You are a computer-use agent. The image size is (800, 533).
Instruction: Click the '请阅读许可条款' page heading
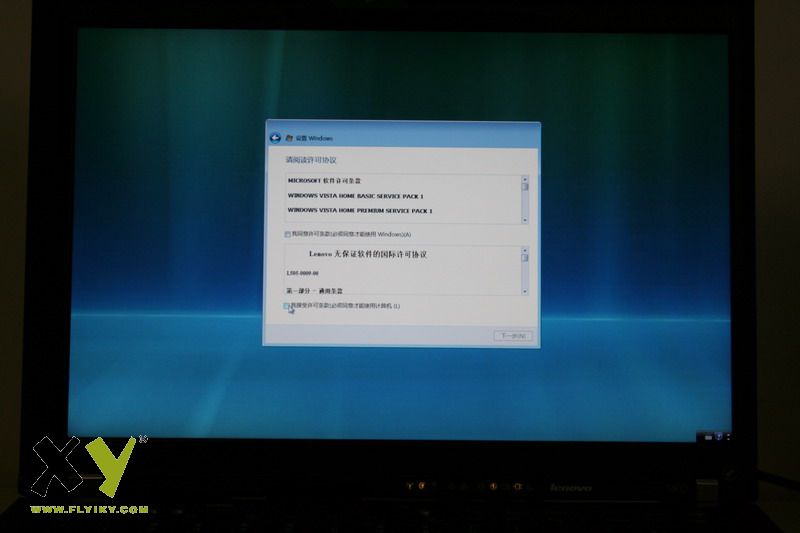311,160
